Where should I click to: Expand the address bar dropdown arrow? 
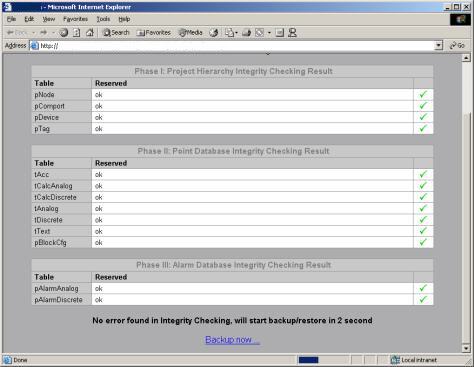pyautogui.click(x=439, y=46)
